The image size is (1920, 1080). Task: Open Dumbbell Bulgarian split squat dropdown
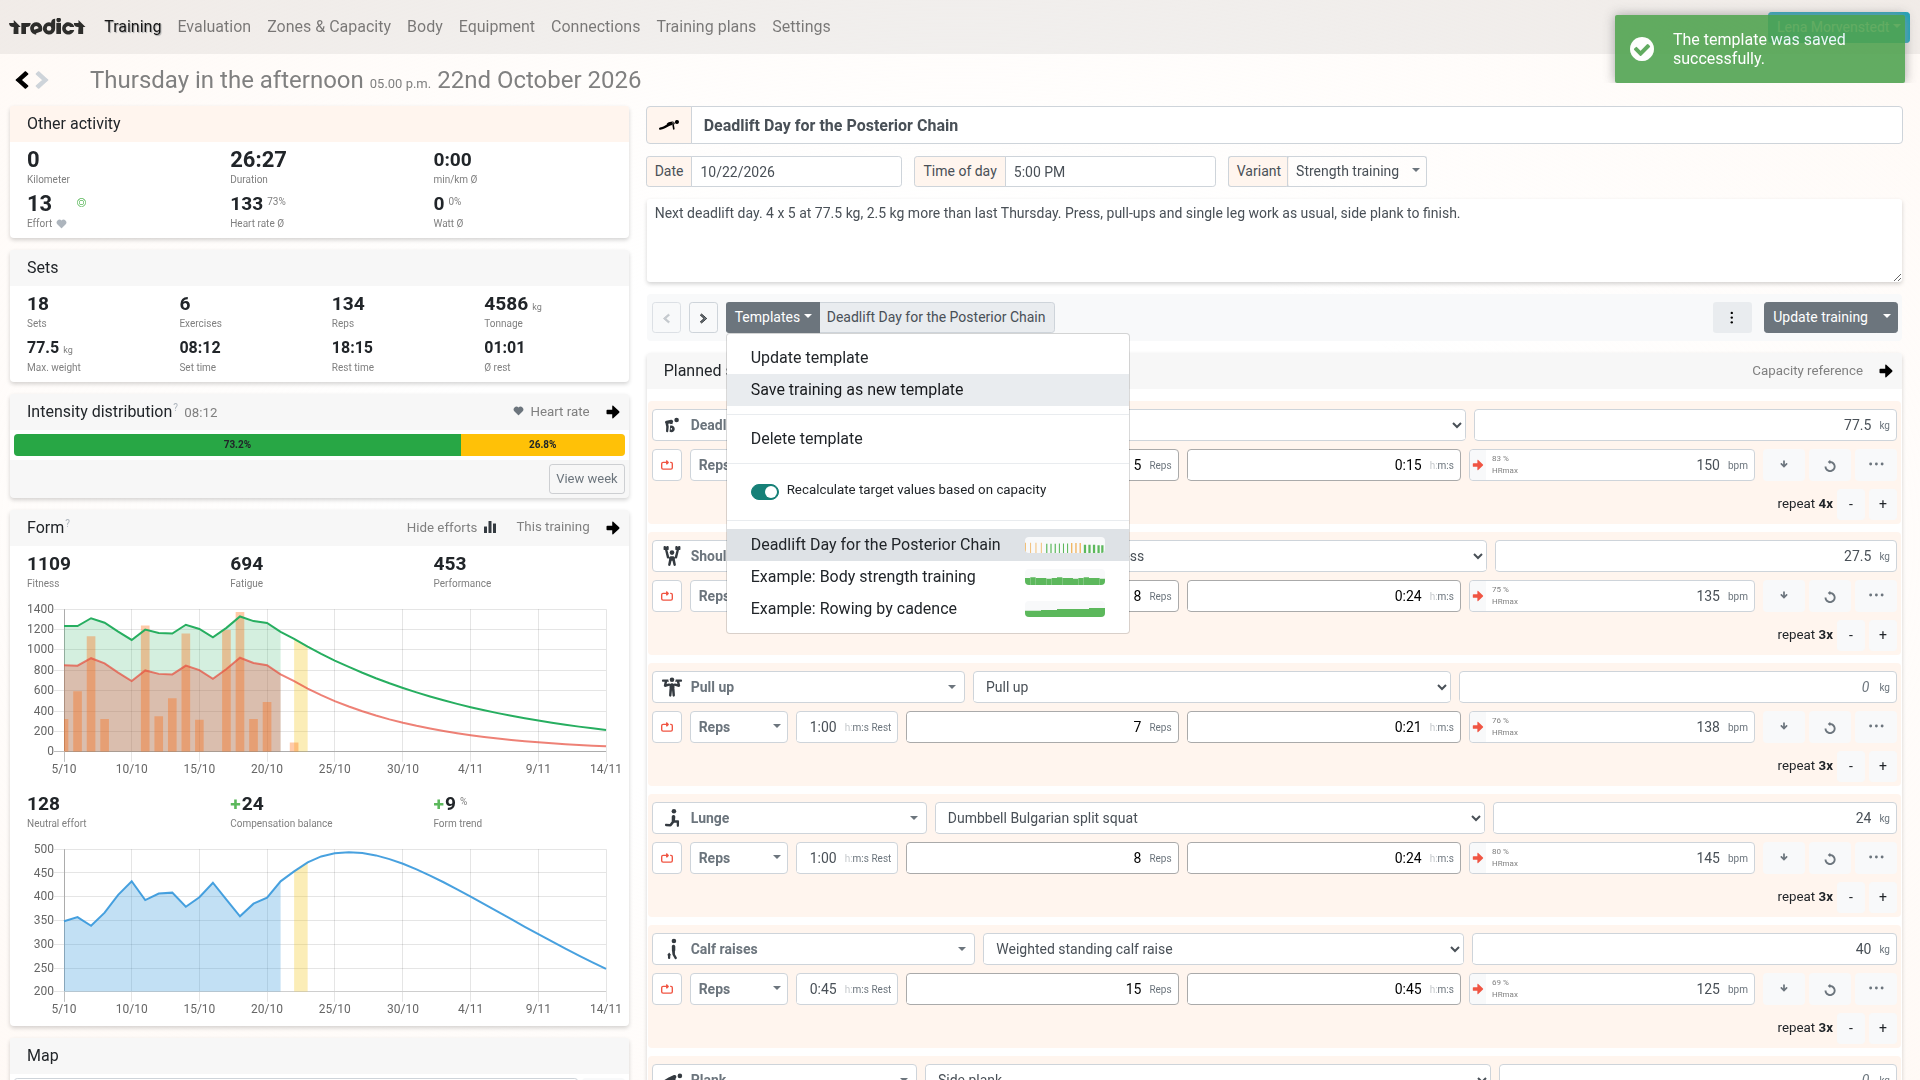[x=1210, y=819]
